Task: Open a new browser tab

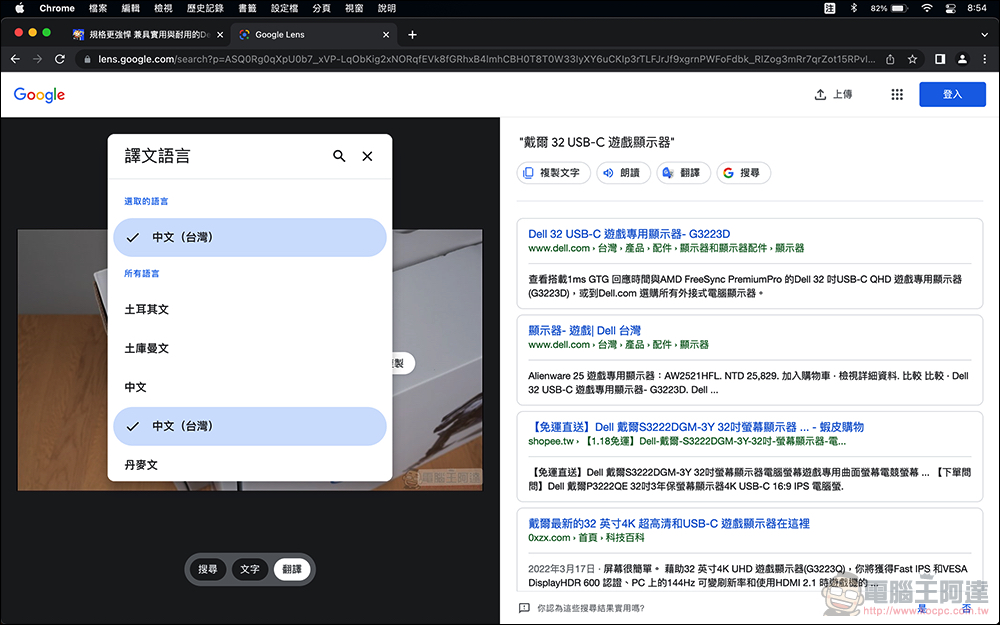Action: click(x=412, y=34)
